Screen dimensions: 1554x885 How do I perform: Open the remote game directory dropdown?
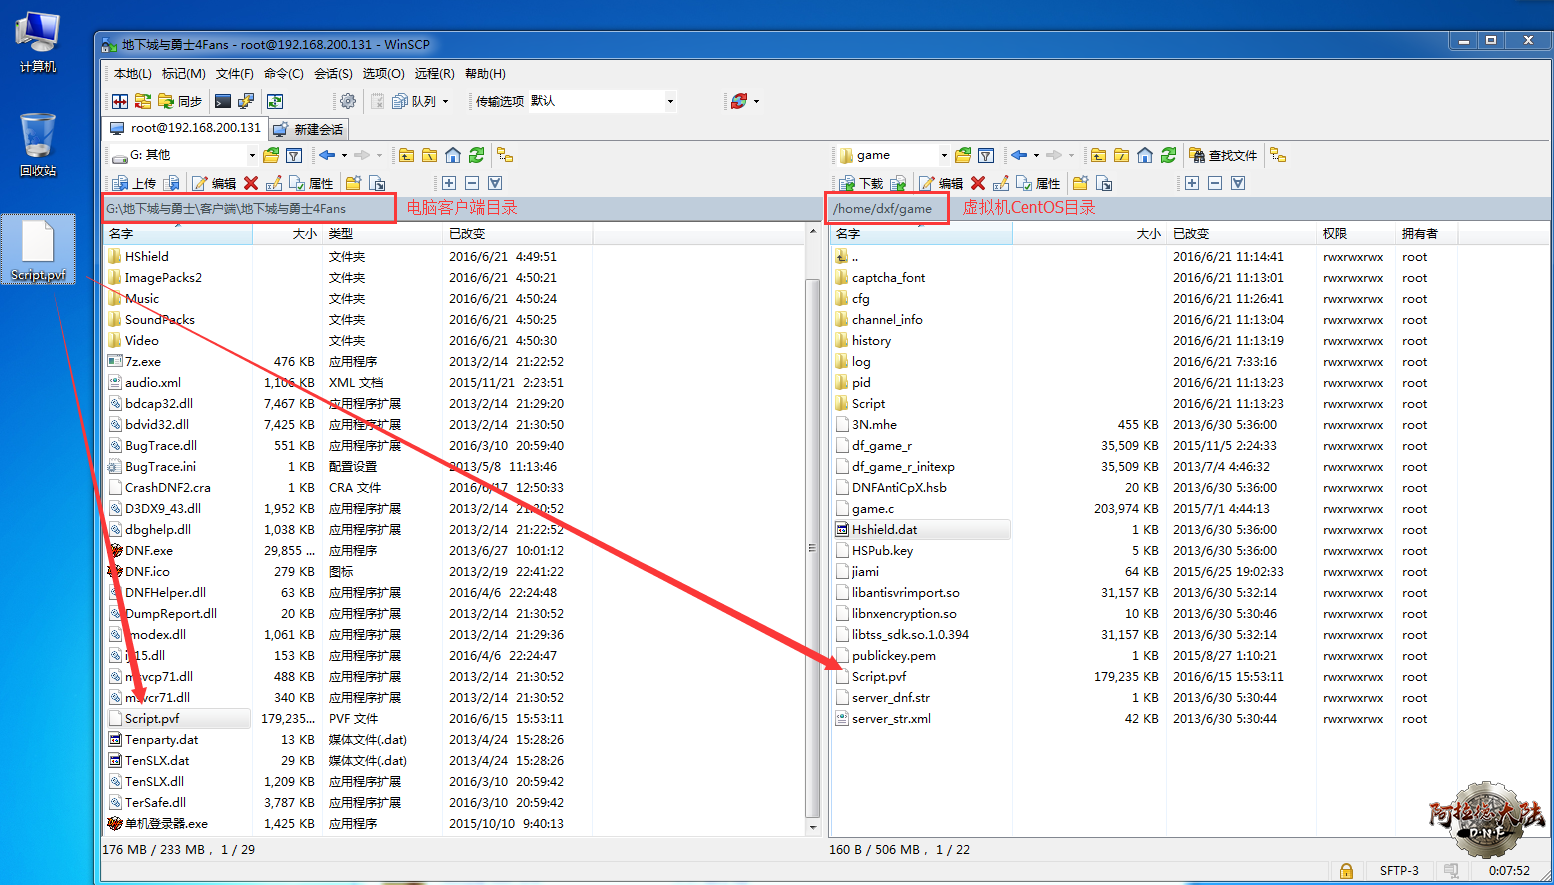[943, 155]
